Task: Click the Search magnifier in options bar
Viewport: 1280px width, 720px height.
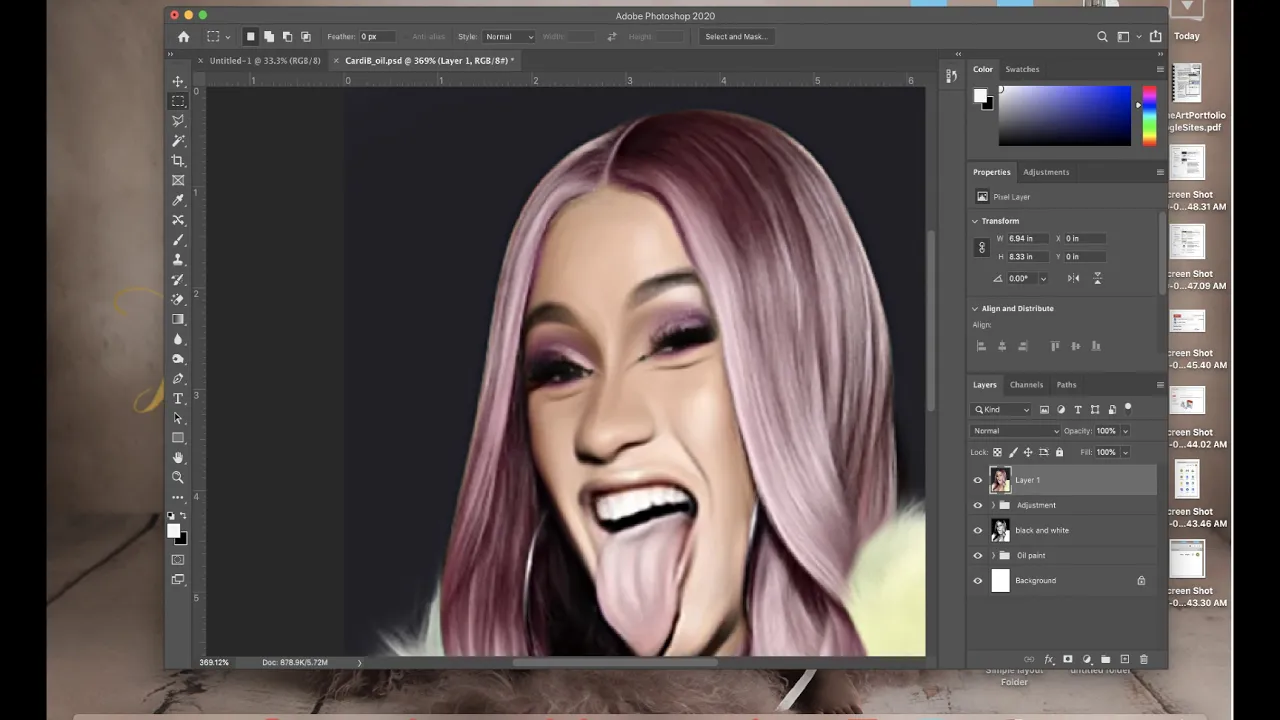Action: (1102, 37)
